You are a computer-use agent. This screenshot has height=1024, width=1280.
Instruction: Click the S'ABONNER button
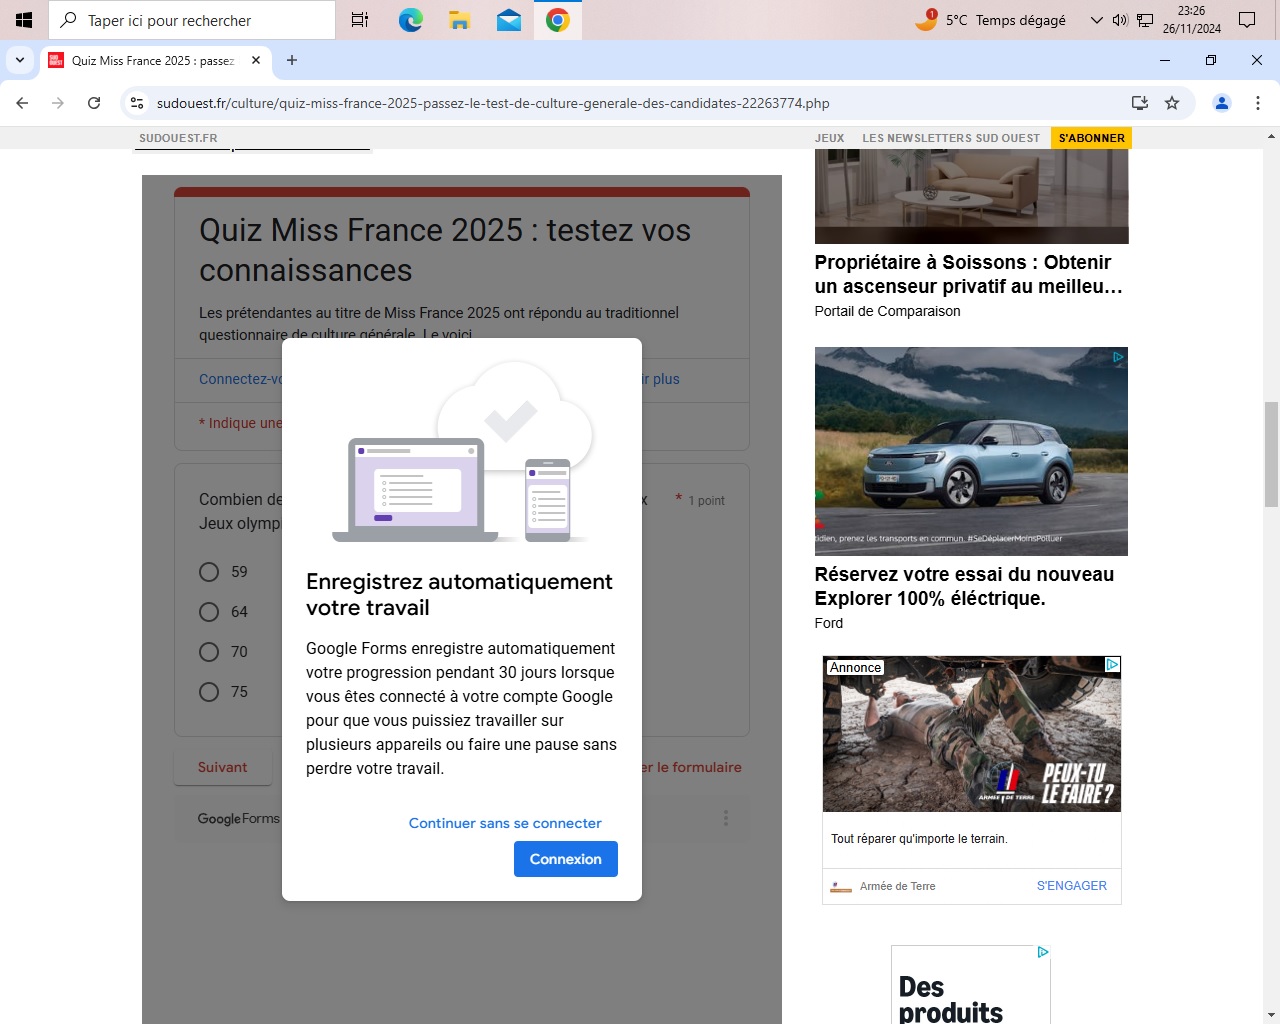[1092, 138]
